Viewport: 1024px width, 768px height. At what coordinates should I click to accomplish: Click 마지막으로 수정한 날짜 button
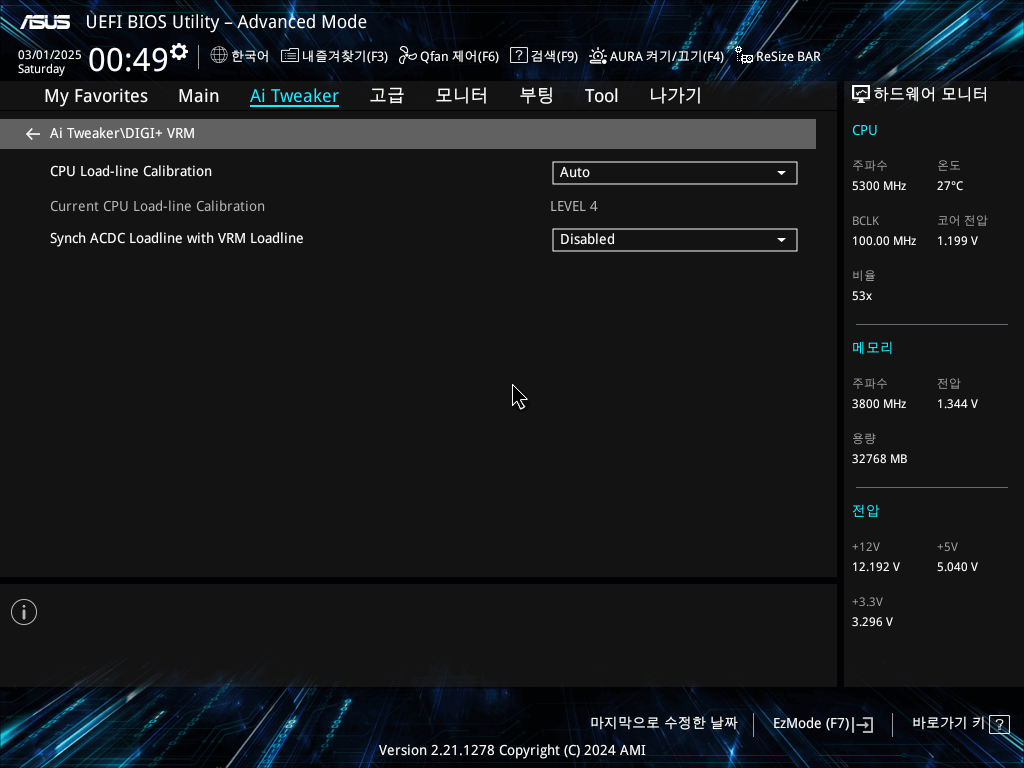click(664, 723)
